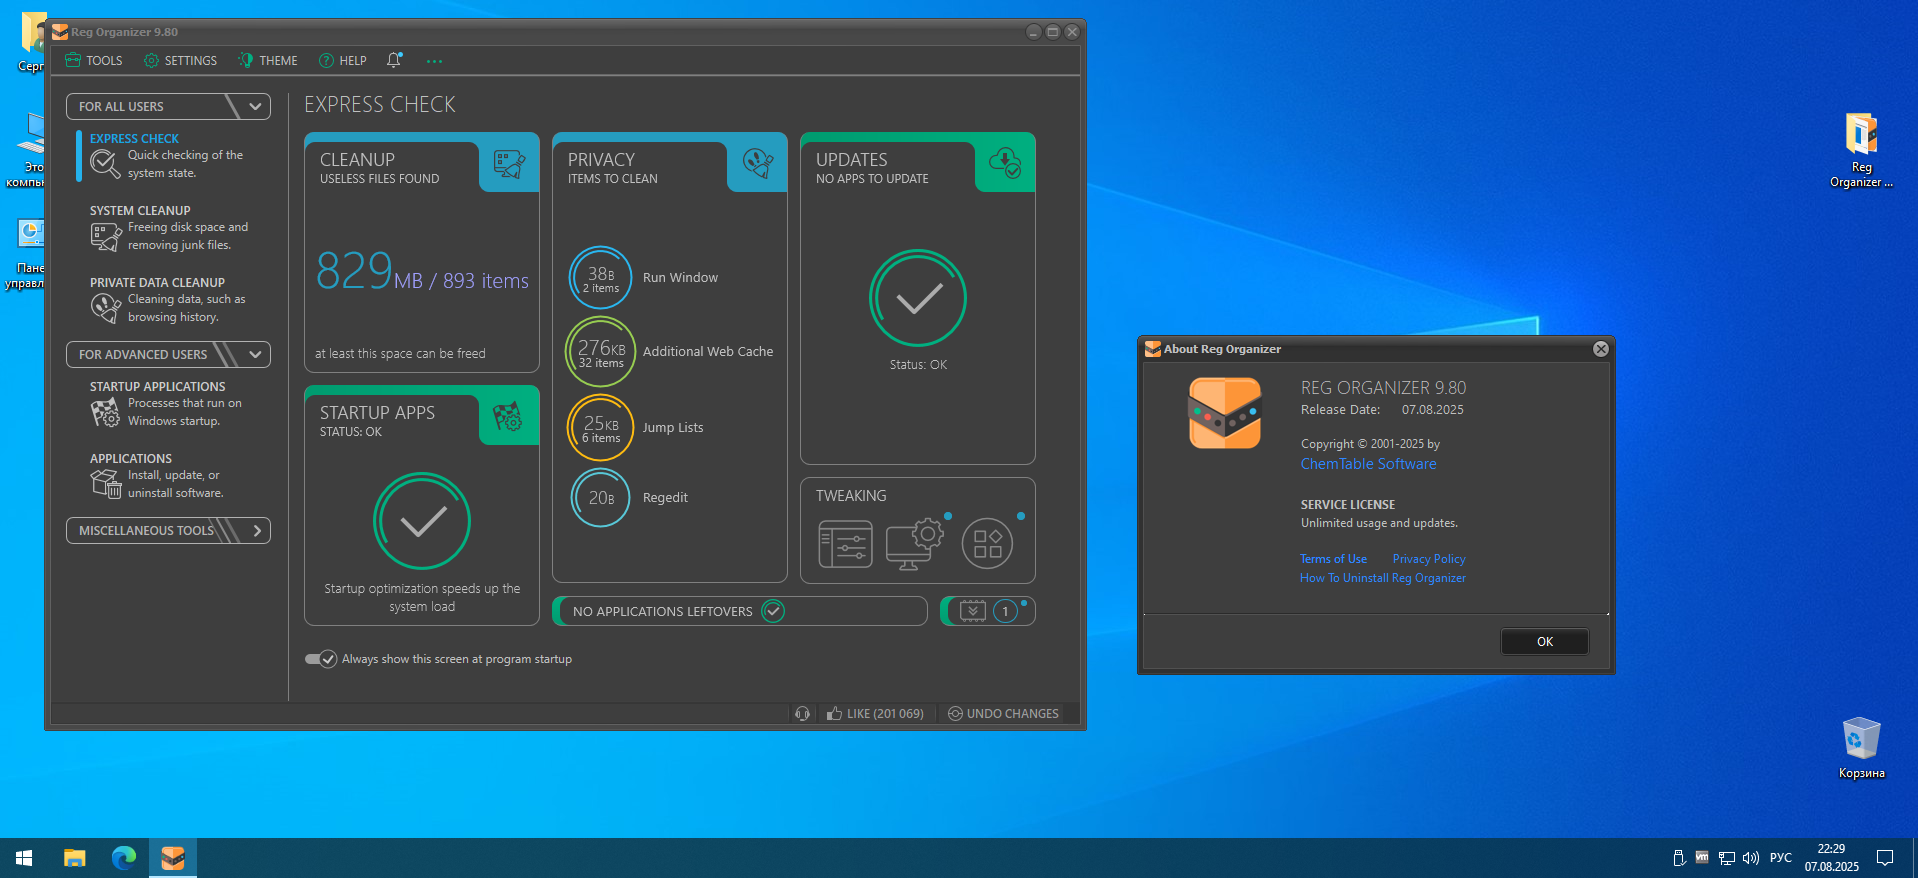Open Microsoft Edge from the taskbar

(x=124, y=858)
